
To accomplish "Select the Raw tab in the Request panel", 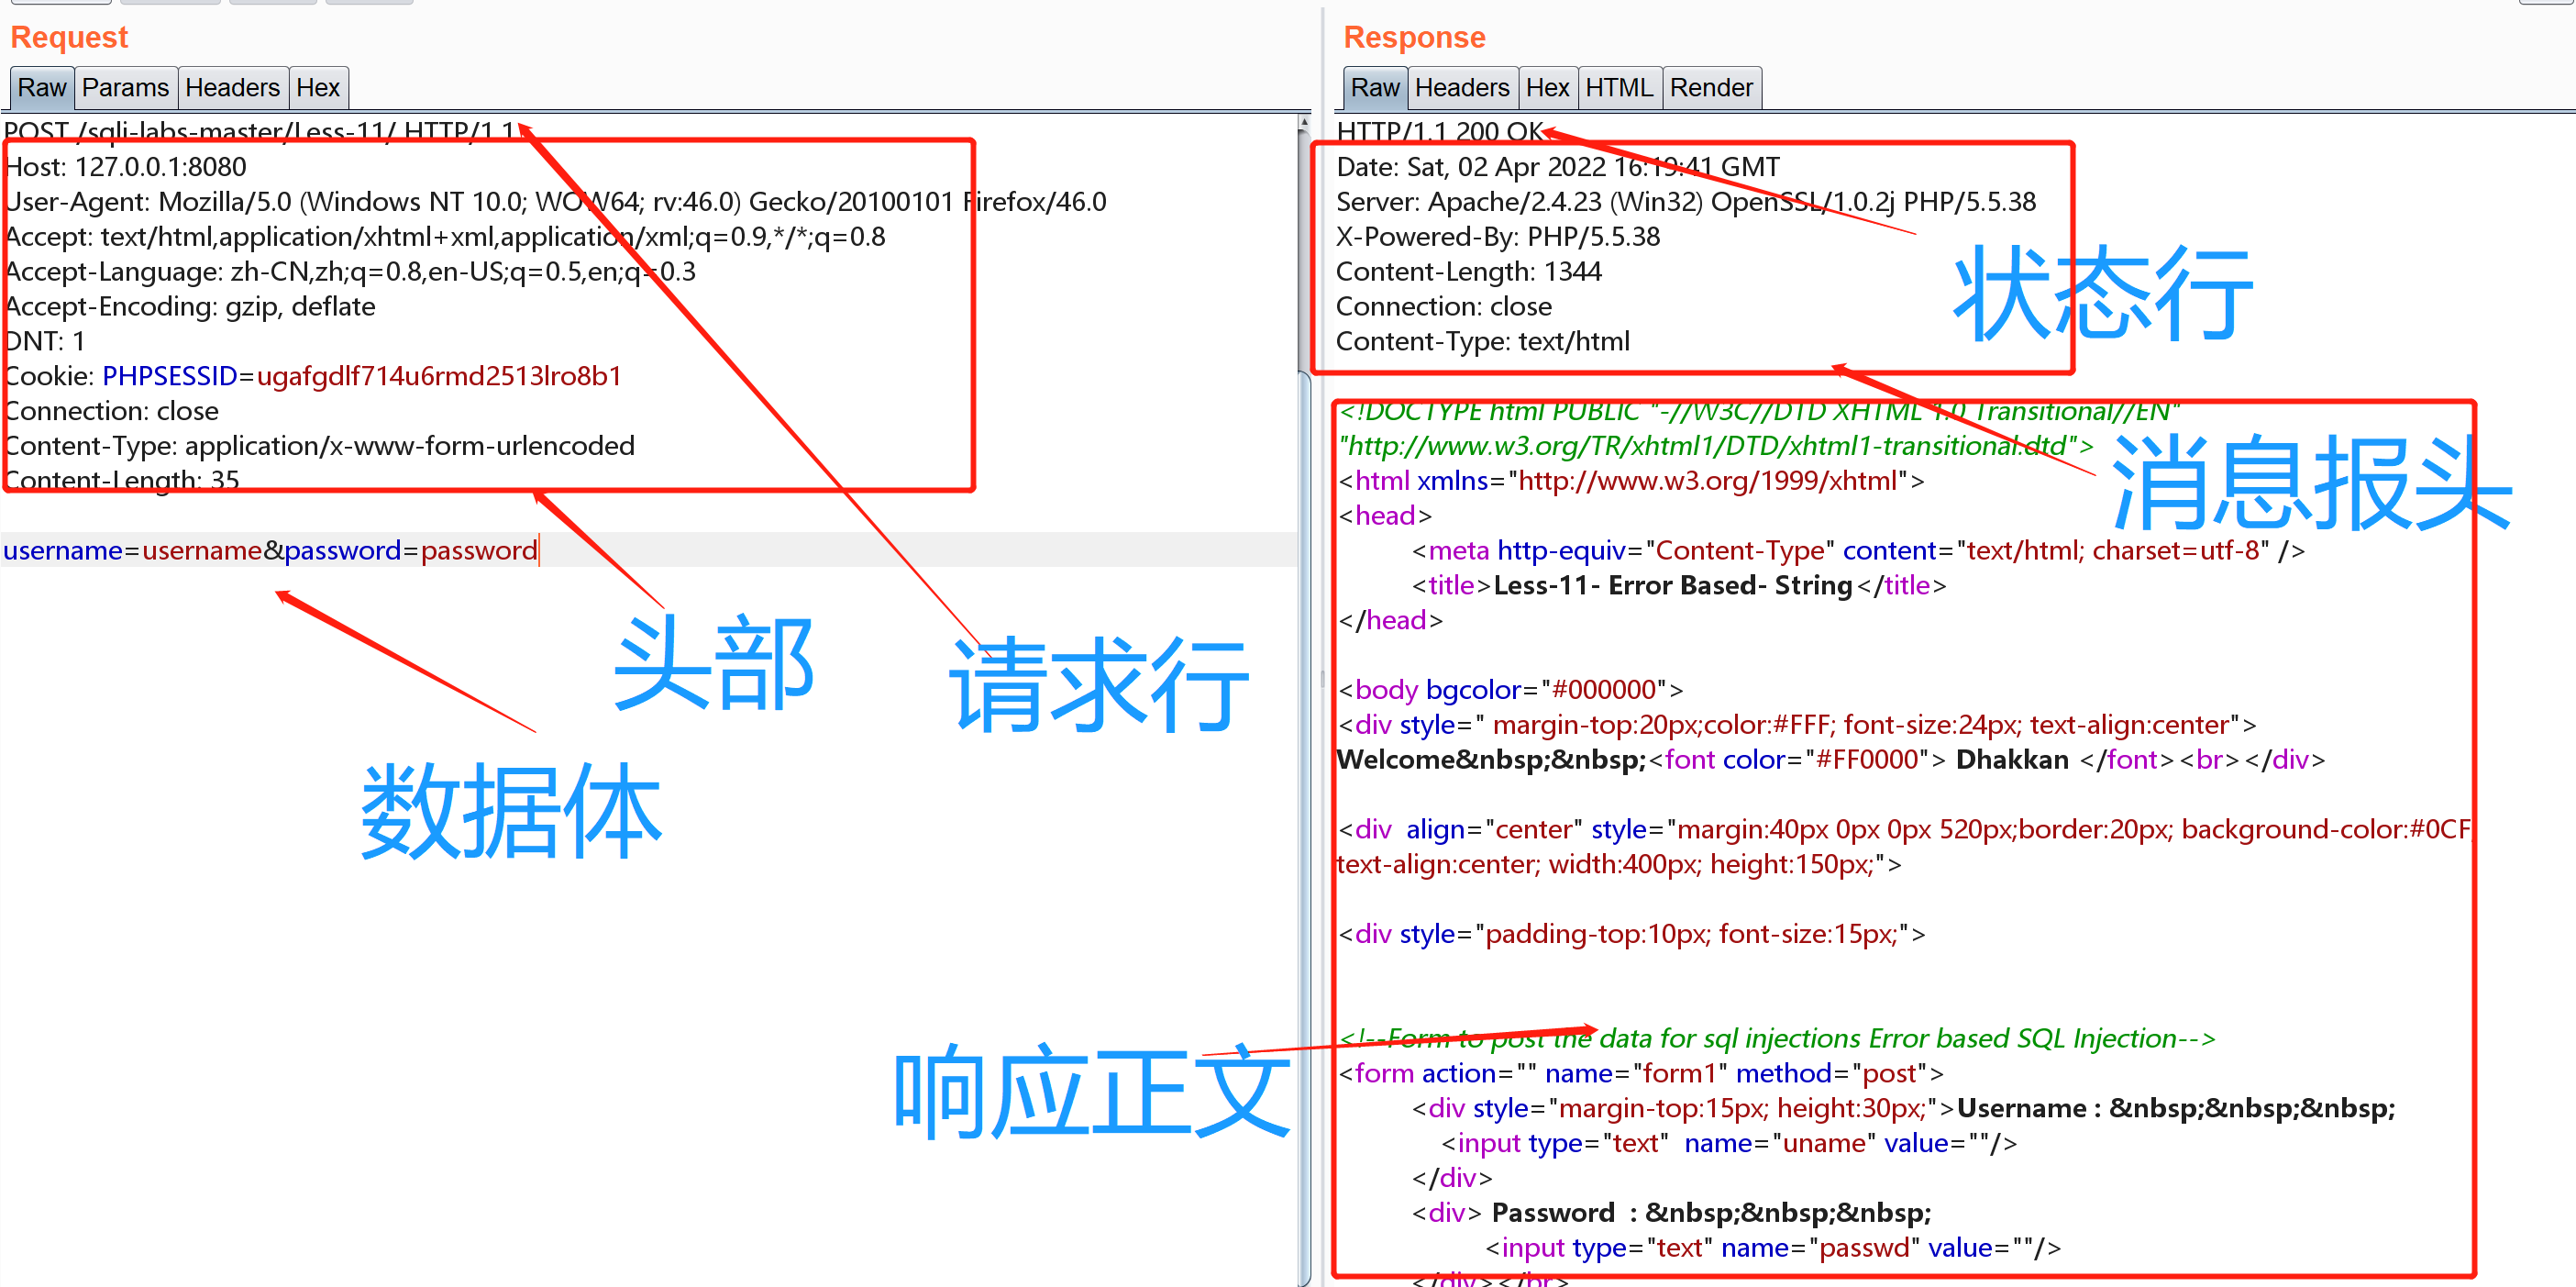I will (40, 88).
